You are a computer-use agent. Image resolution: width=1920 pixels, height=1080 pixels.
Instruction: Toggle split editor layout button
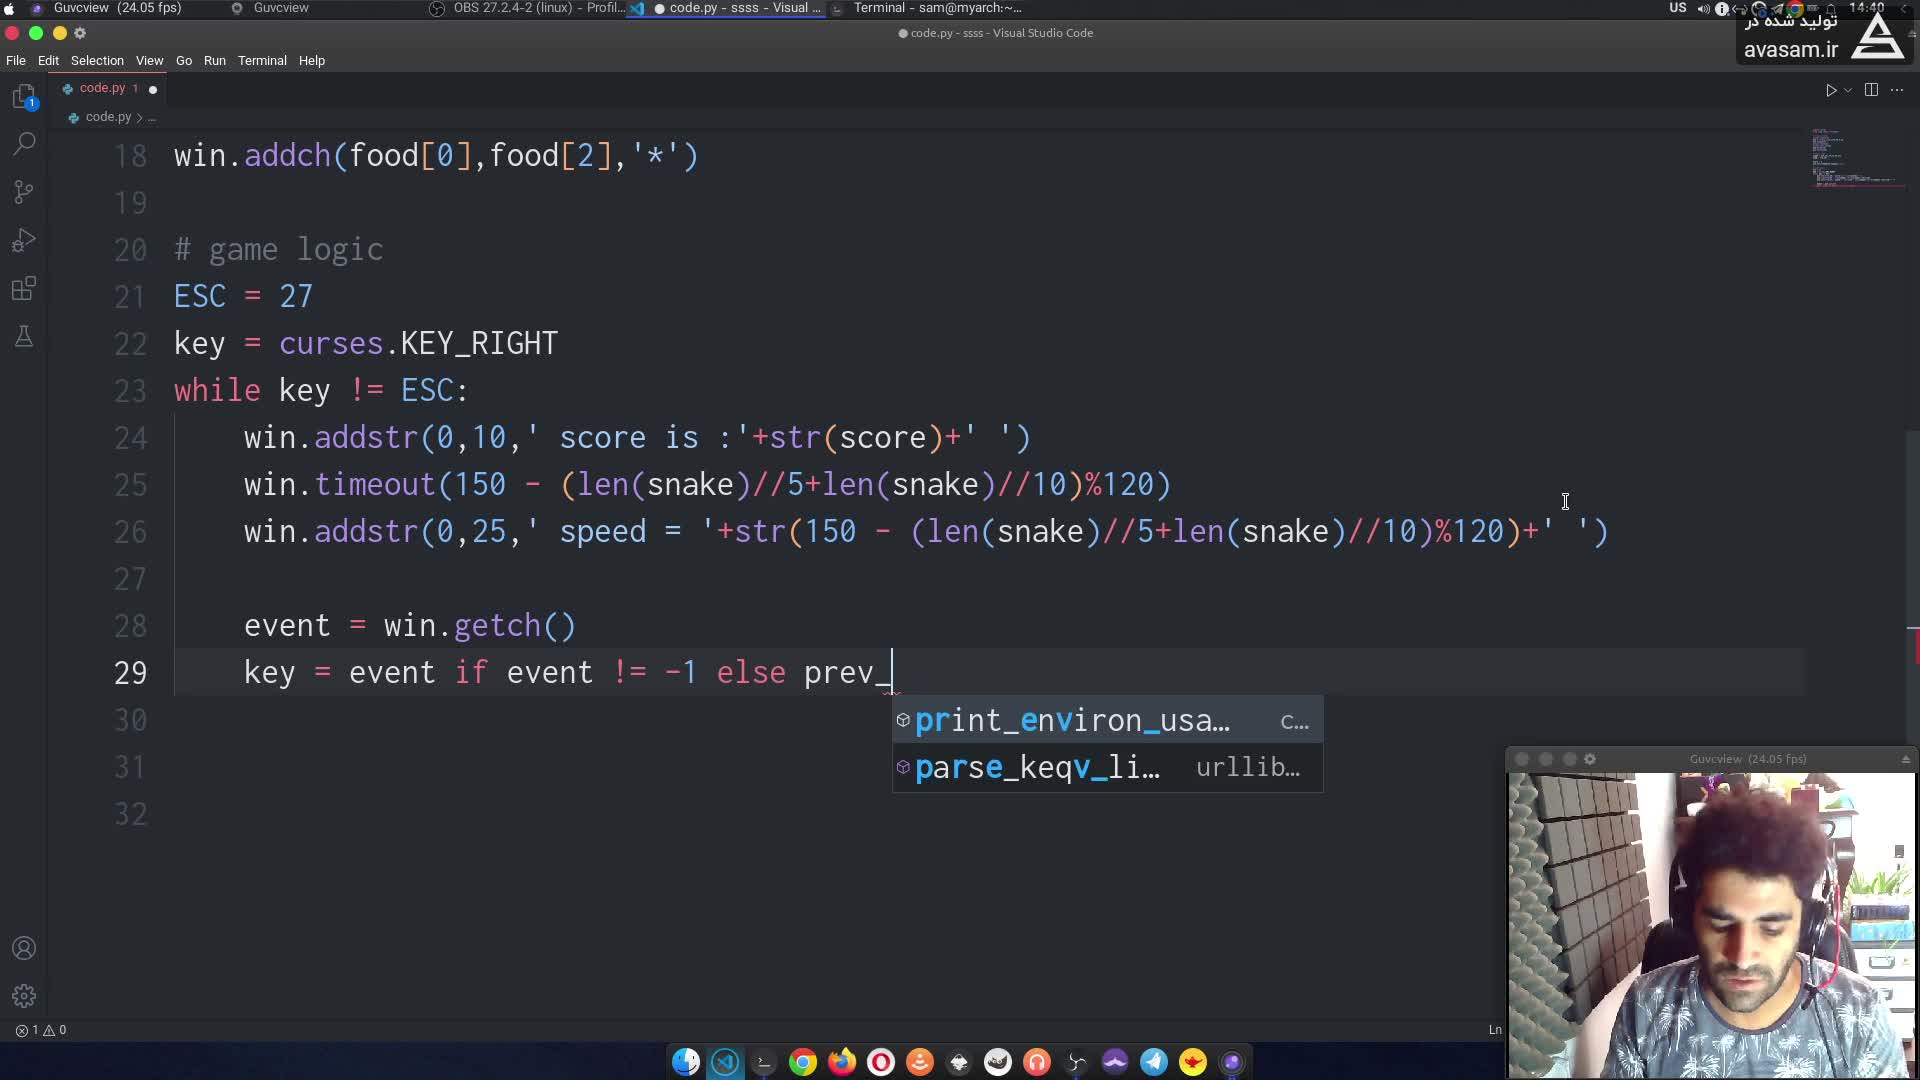click(x=1871, y=90)
